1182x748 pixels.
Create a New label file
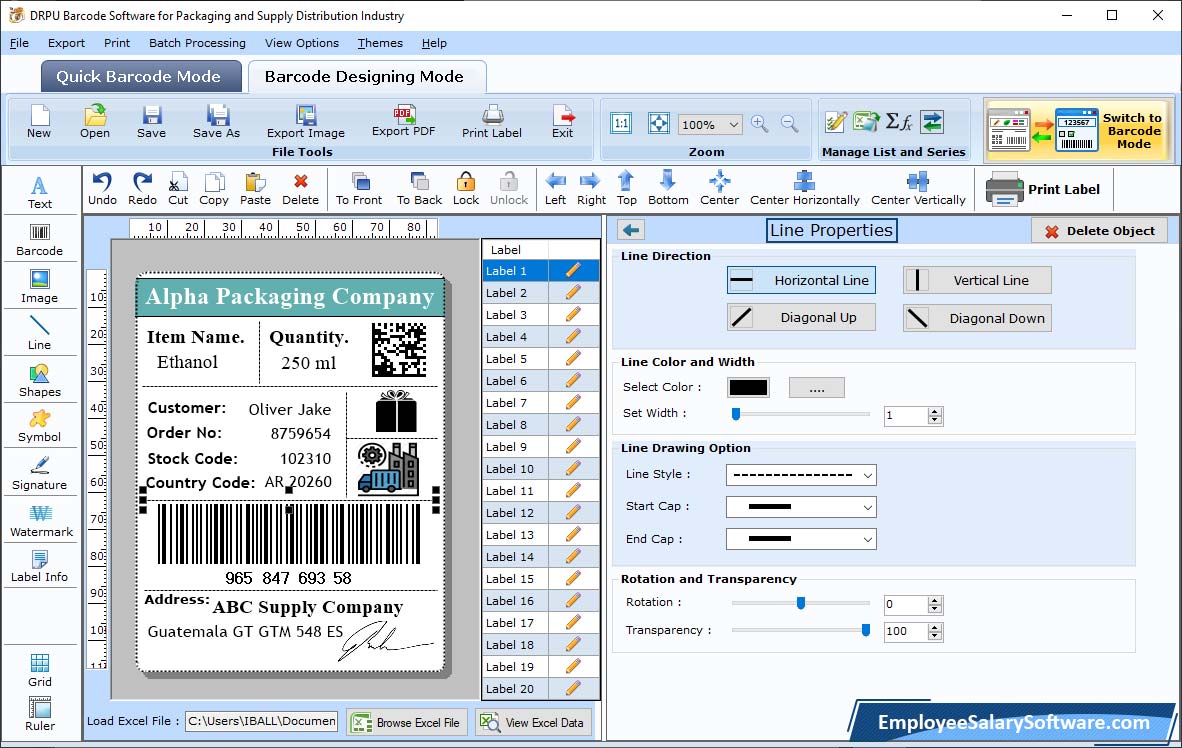[x=39, y=122]
